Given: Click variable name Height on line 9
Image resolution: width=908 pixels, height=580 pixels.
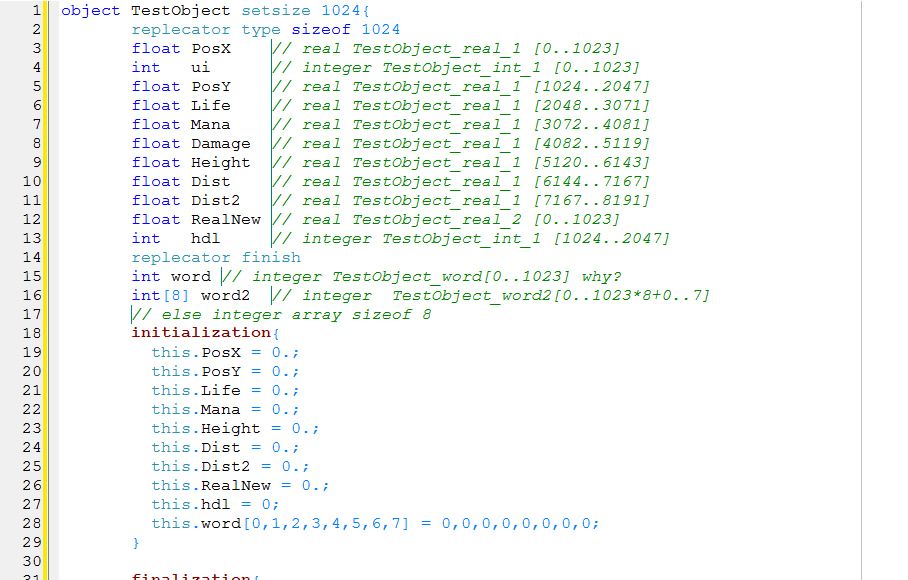Looking at the screenshot, I should tap(221, 163).
